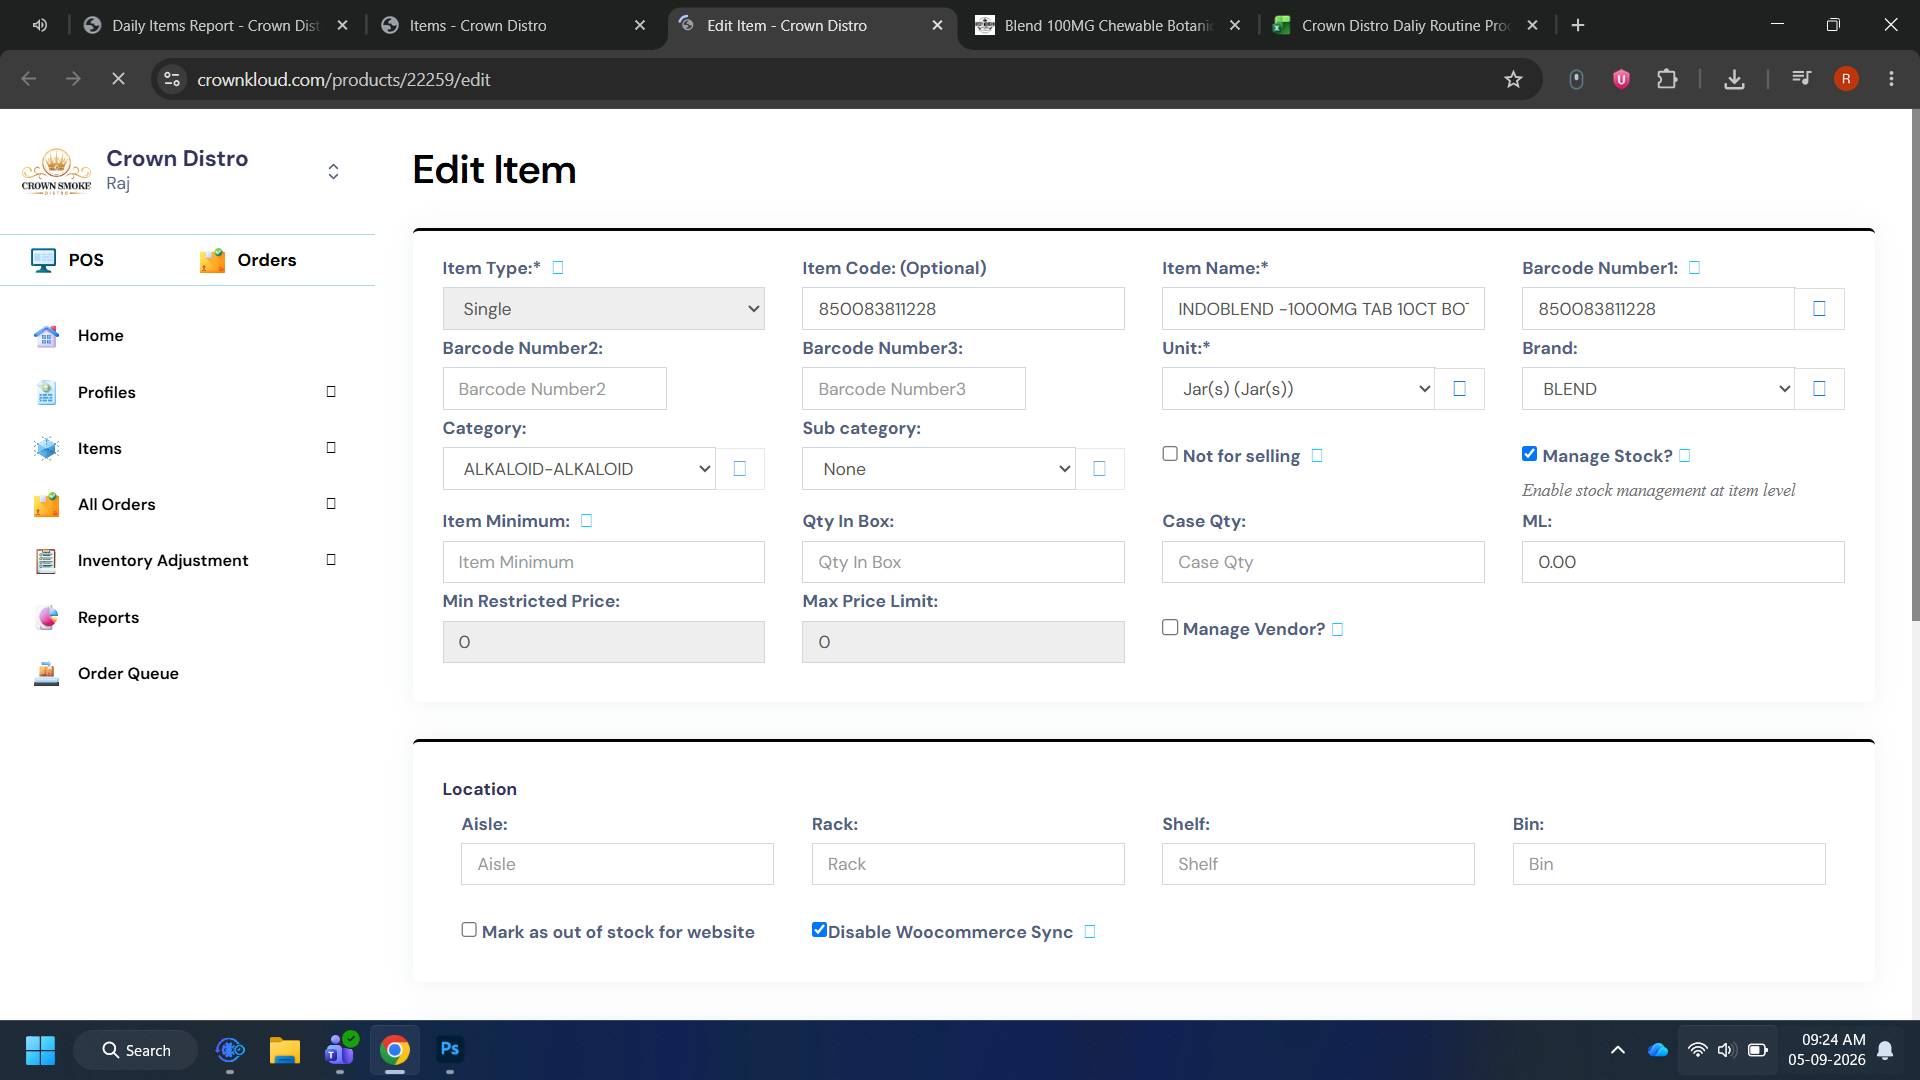Click the add button beside Brand dropdown
The width and height of the screenshot is (1920, 1080).
(x=1819, y=389)
